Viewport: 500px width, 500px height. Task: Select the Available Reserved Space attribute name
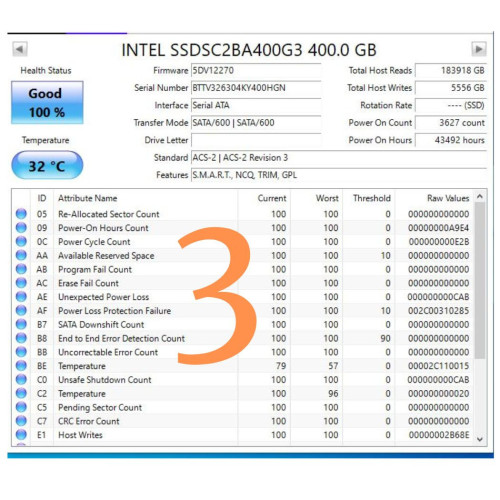[x=106, y=256]
